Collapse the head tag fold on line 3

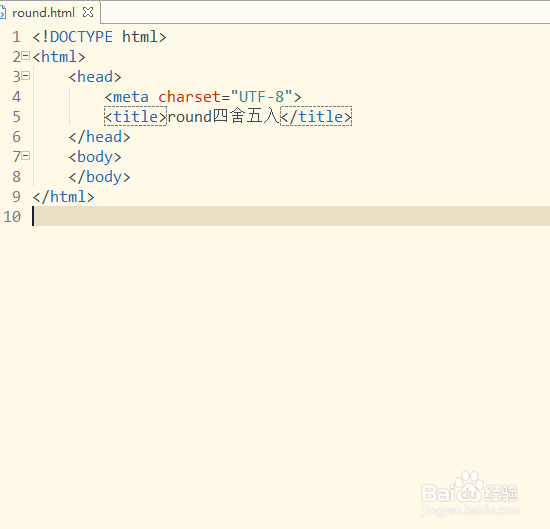pyautogui.click(x=26, y=75)
